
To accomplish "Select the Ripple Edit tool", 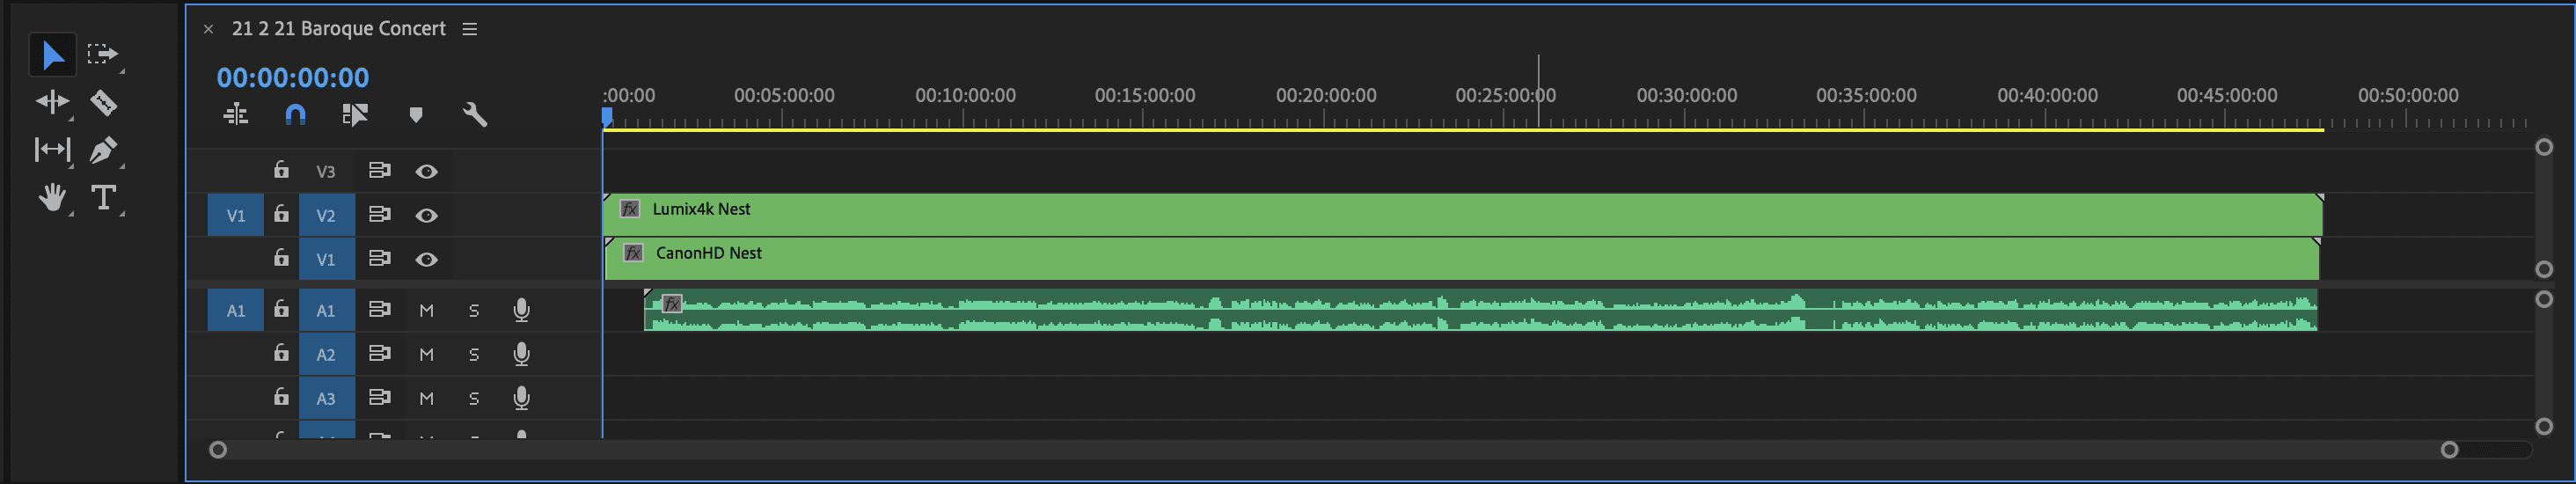I will coord(52,101).
